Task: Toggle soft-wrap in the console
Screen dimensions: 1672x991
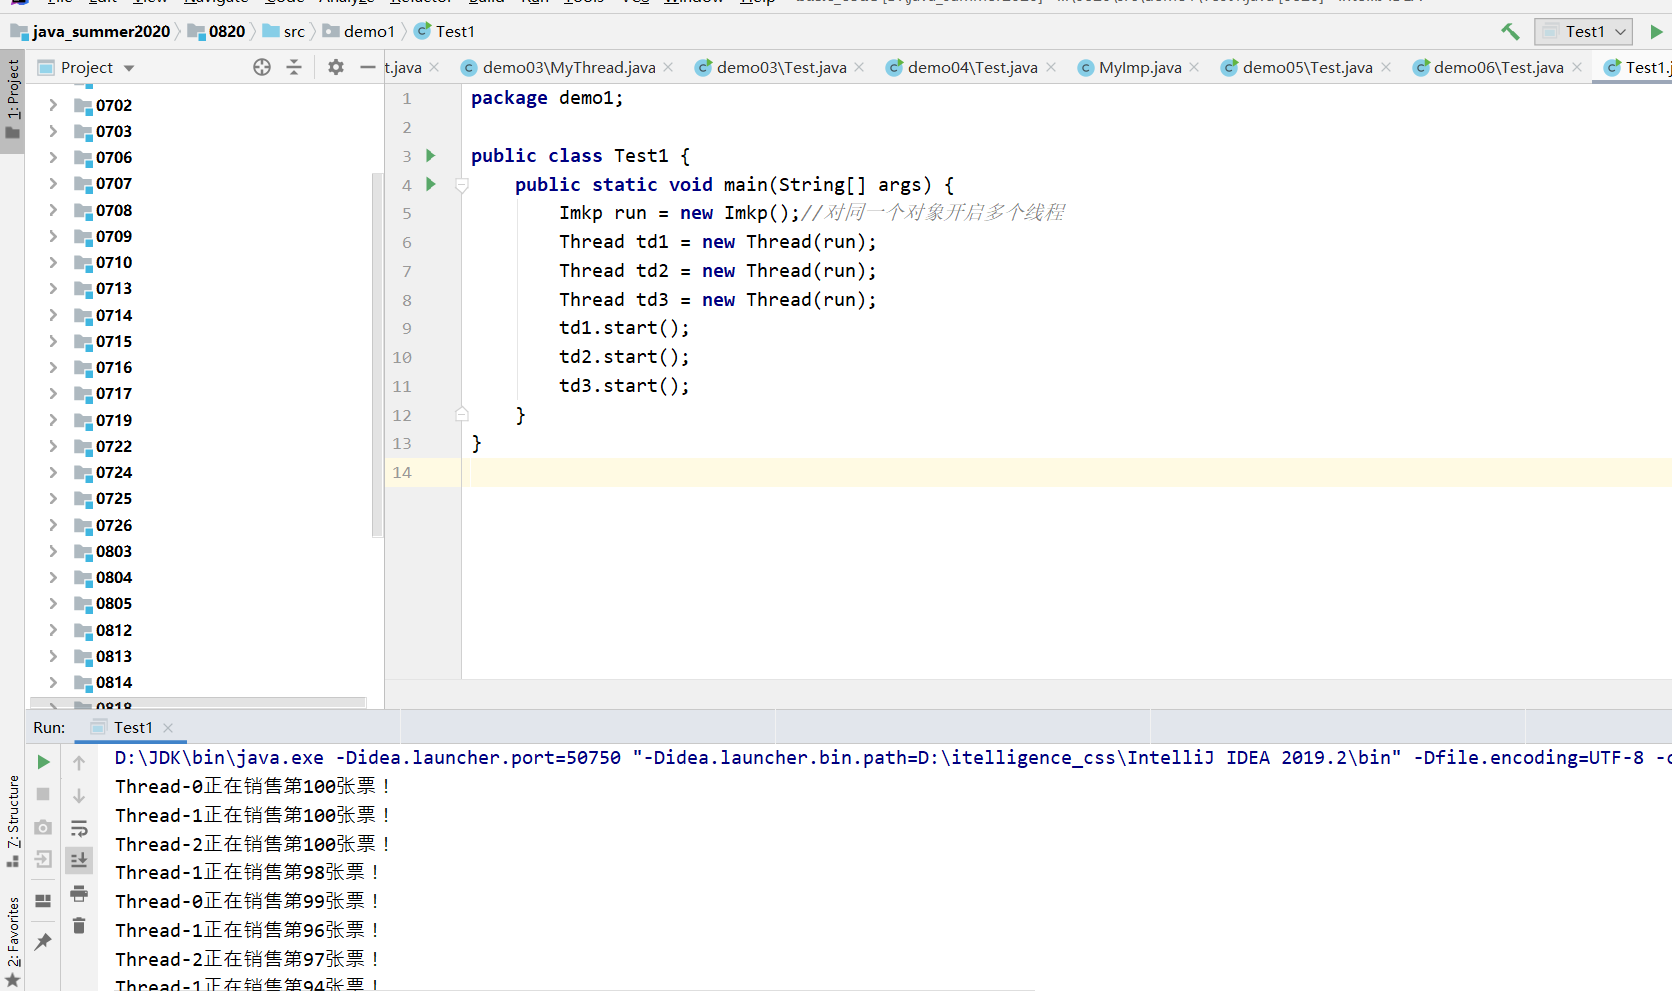Action: point(79,828)
